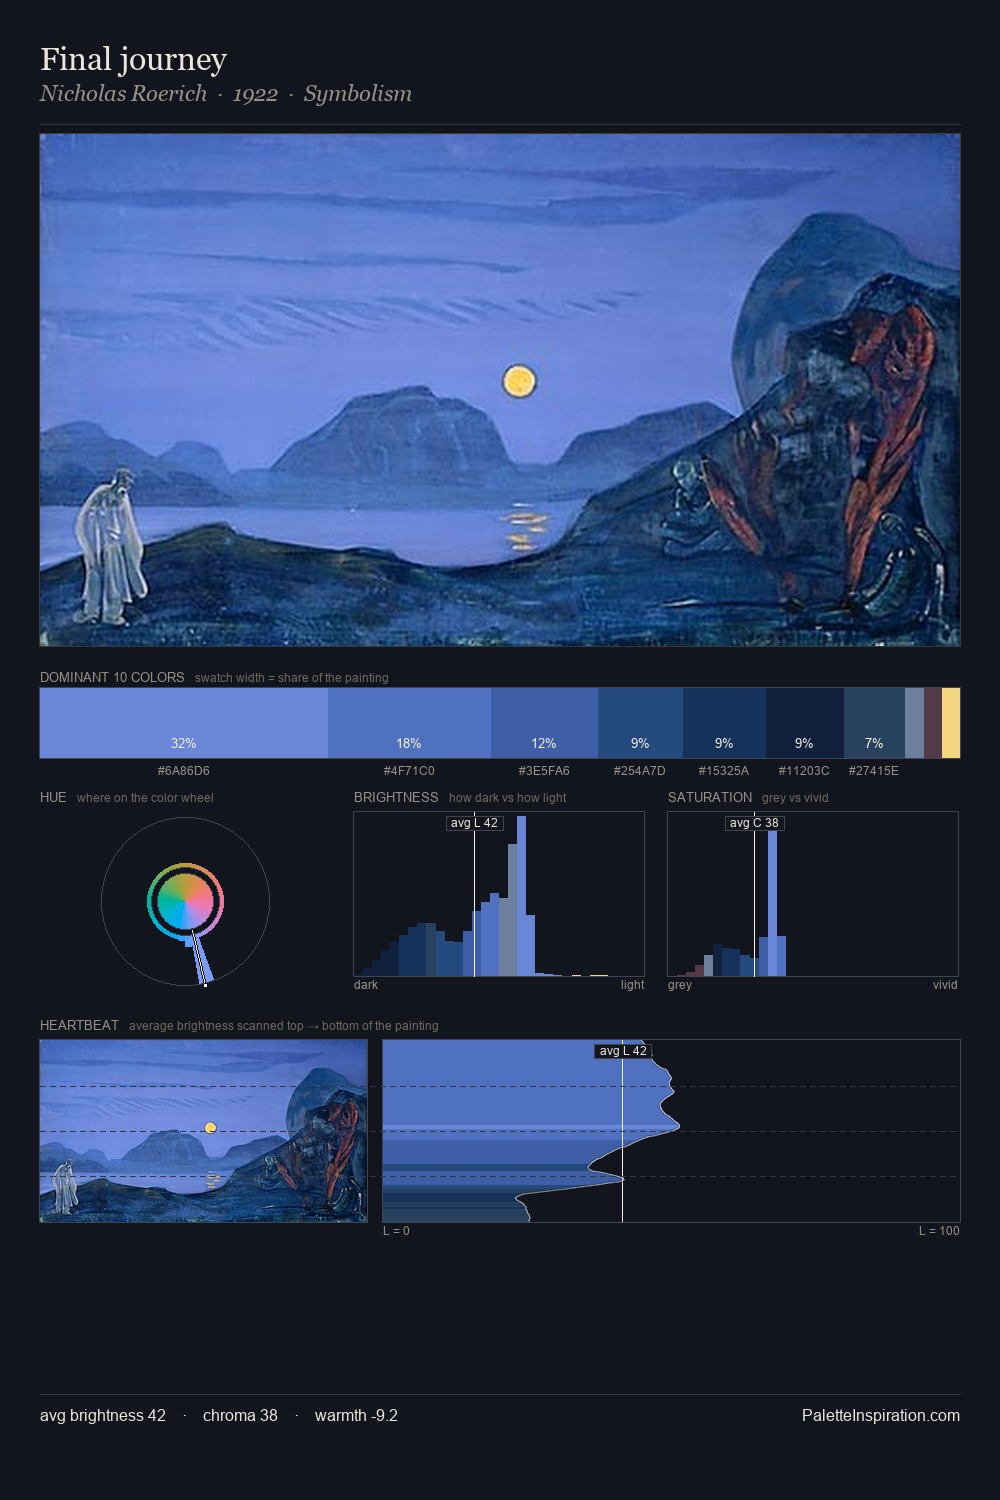The height and width of the screenshot is (1500, 1000).
Task: Click the small heartbeat painting thumbnail
Action: coord(203,1131)
